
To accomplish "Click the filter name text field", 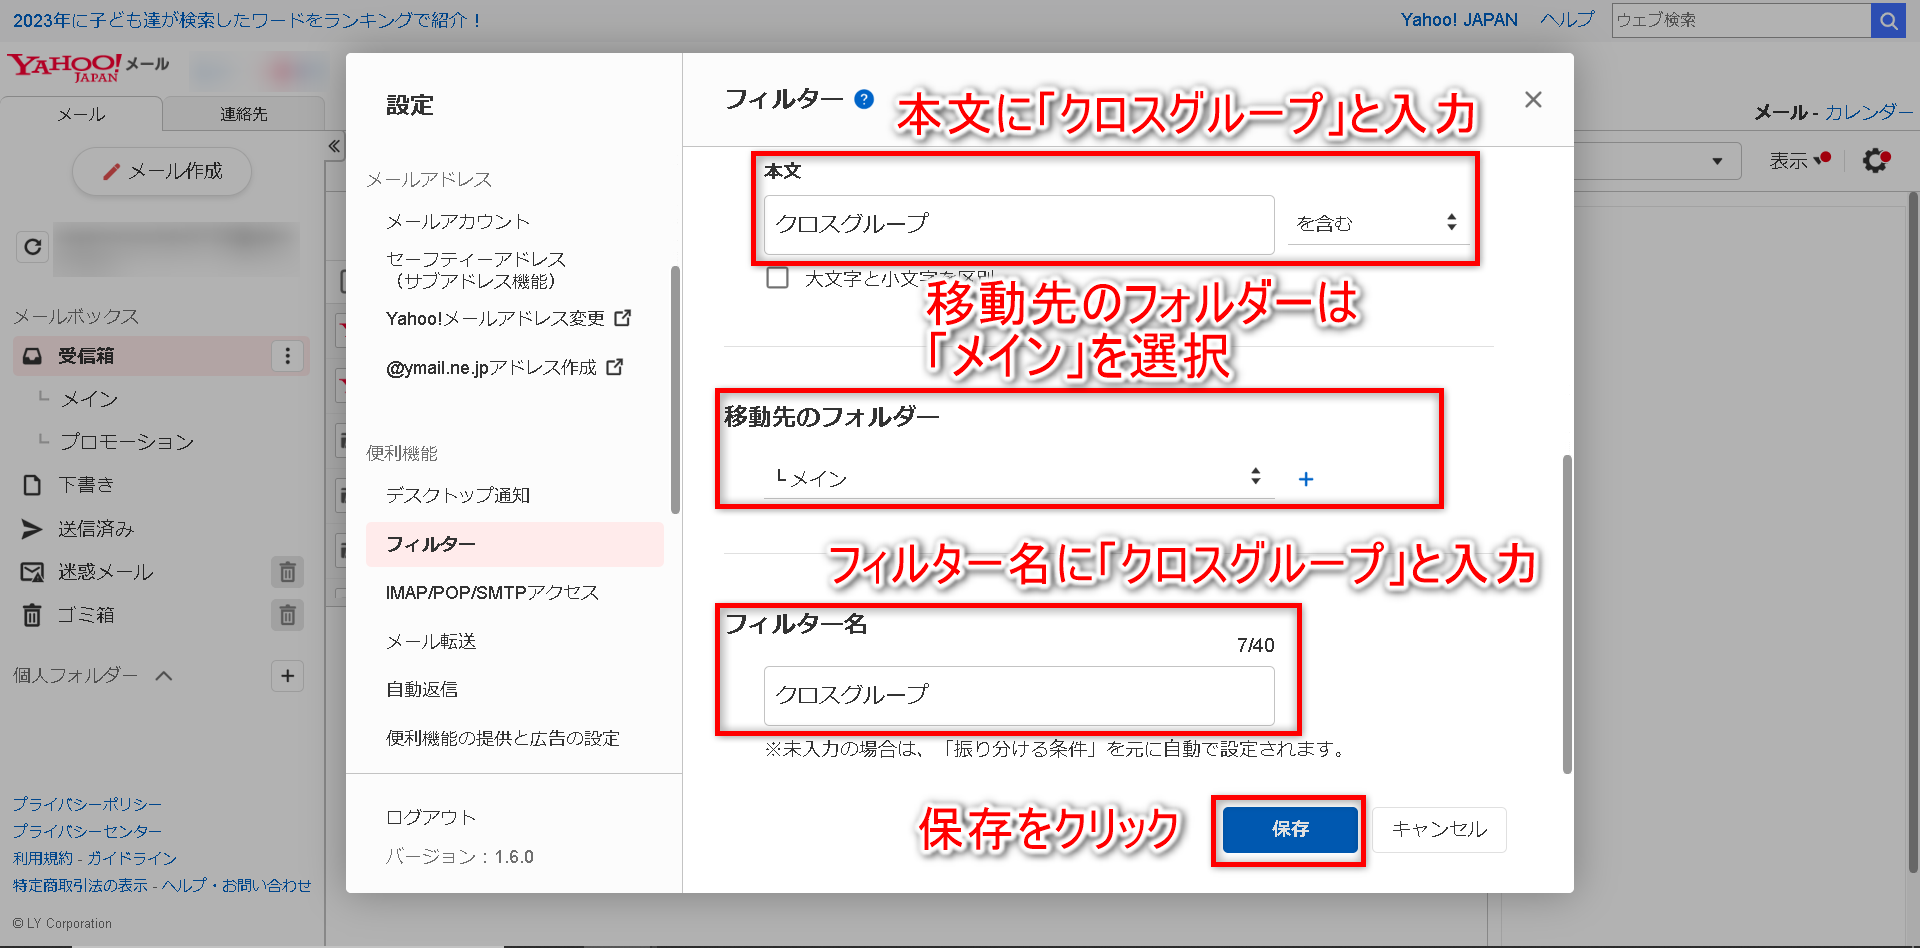I will point(1018,695).
